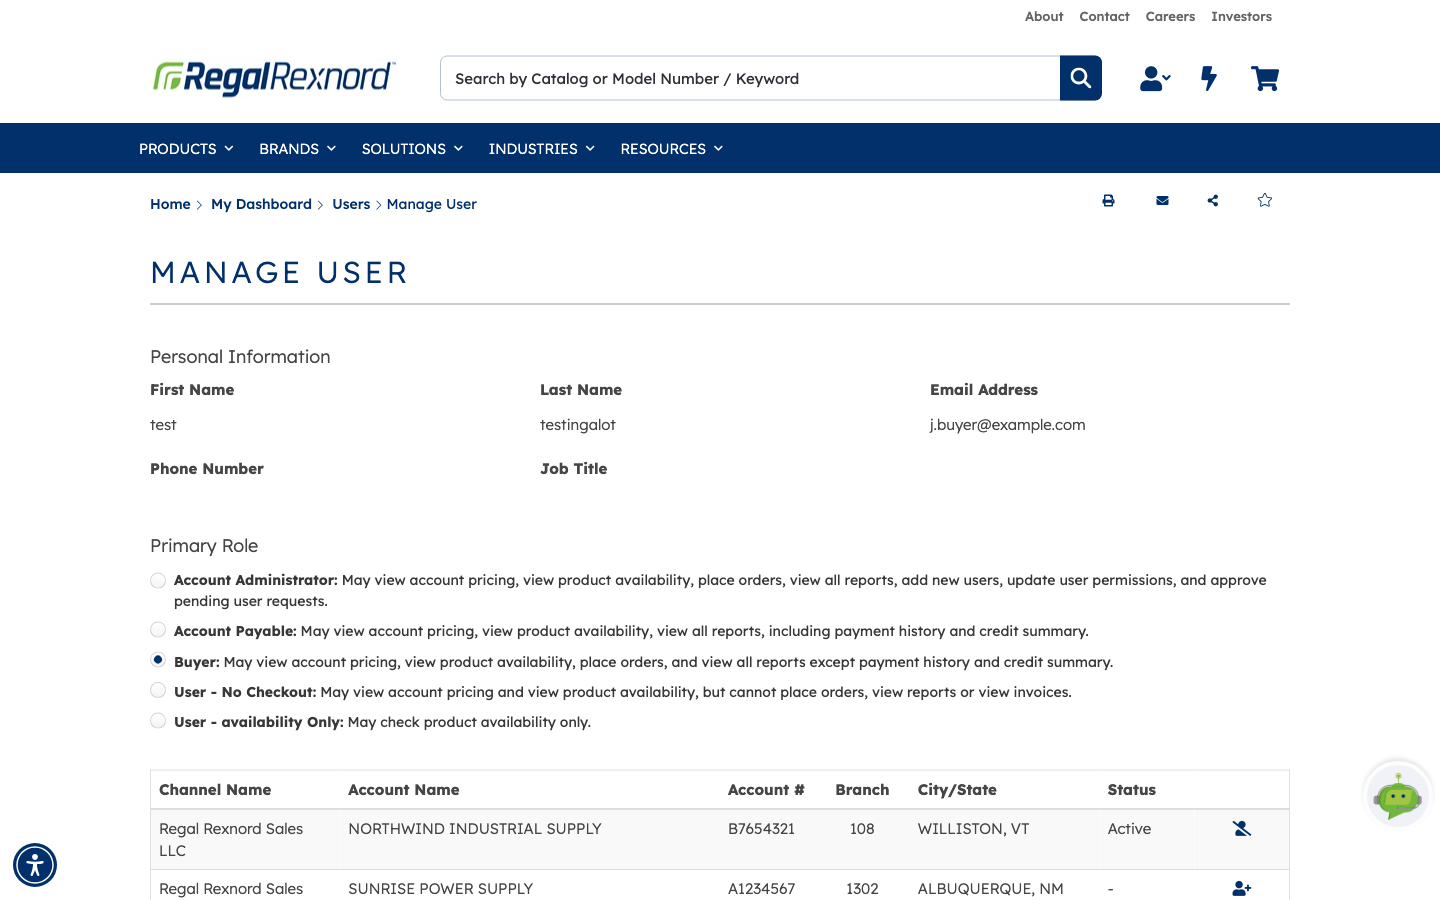1440x900 pixels.
Task: Click add user icon for Sunrise Power Supply
Action: pos(1242,889)
